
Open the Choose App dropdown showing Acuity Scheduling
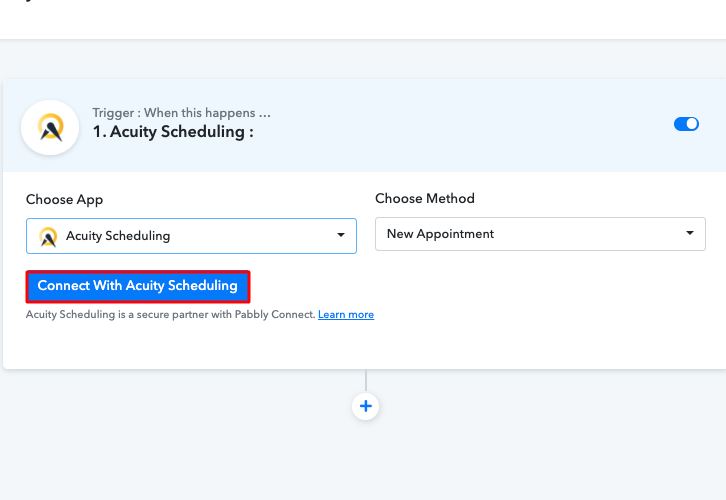(x=191, y=236)
